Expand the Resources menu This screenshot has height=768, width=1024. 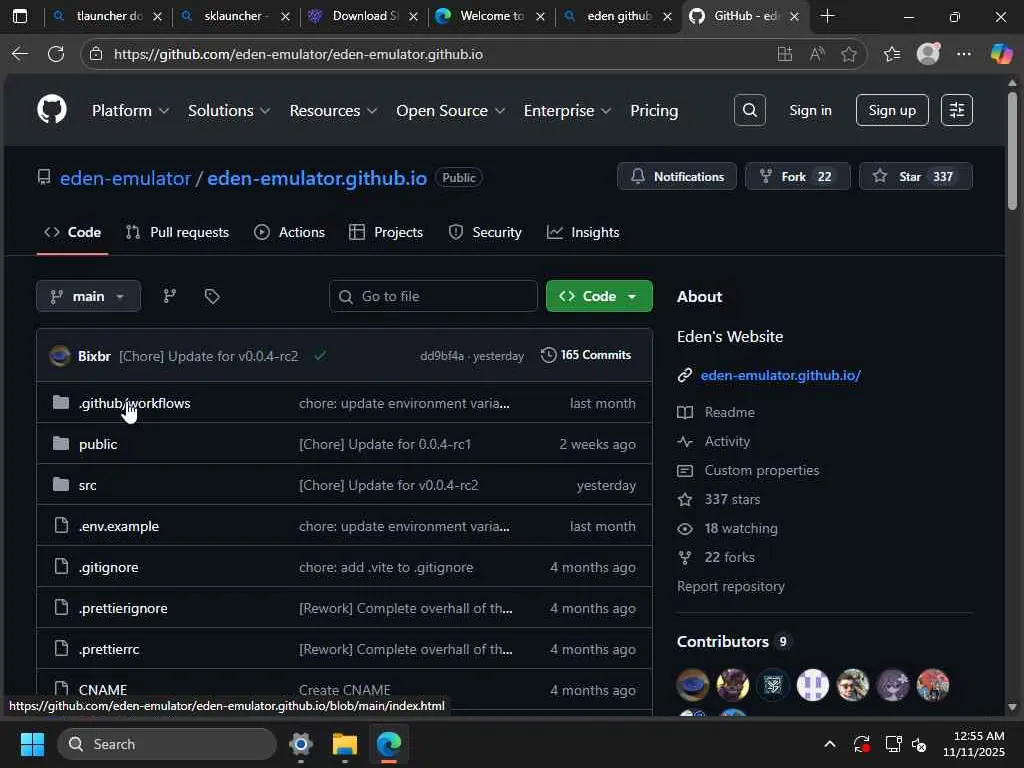[x=333, y=110]
